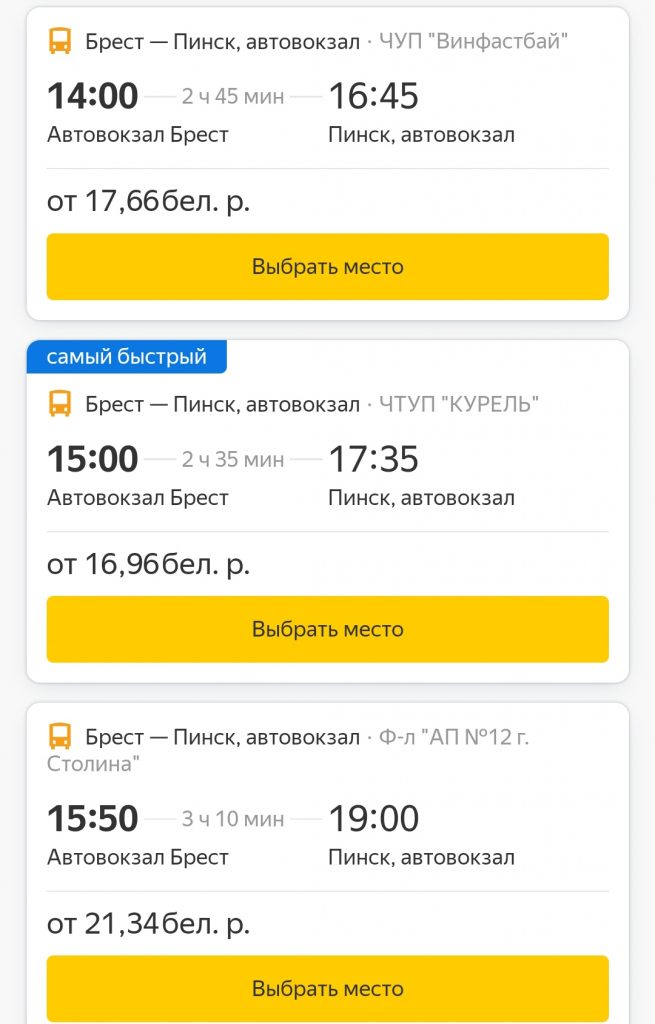655x1024 pixels.
Task: Tap the price от 21,34 бел. р.
Action: click(148, 924)
